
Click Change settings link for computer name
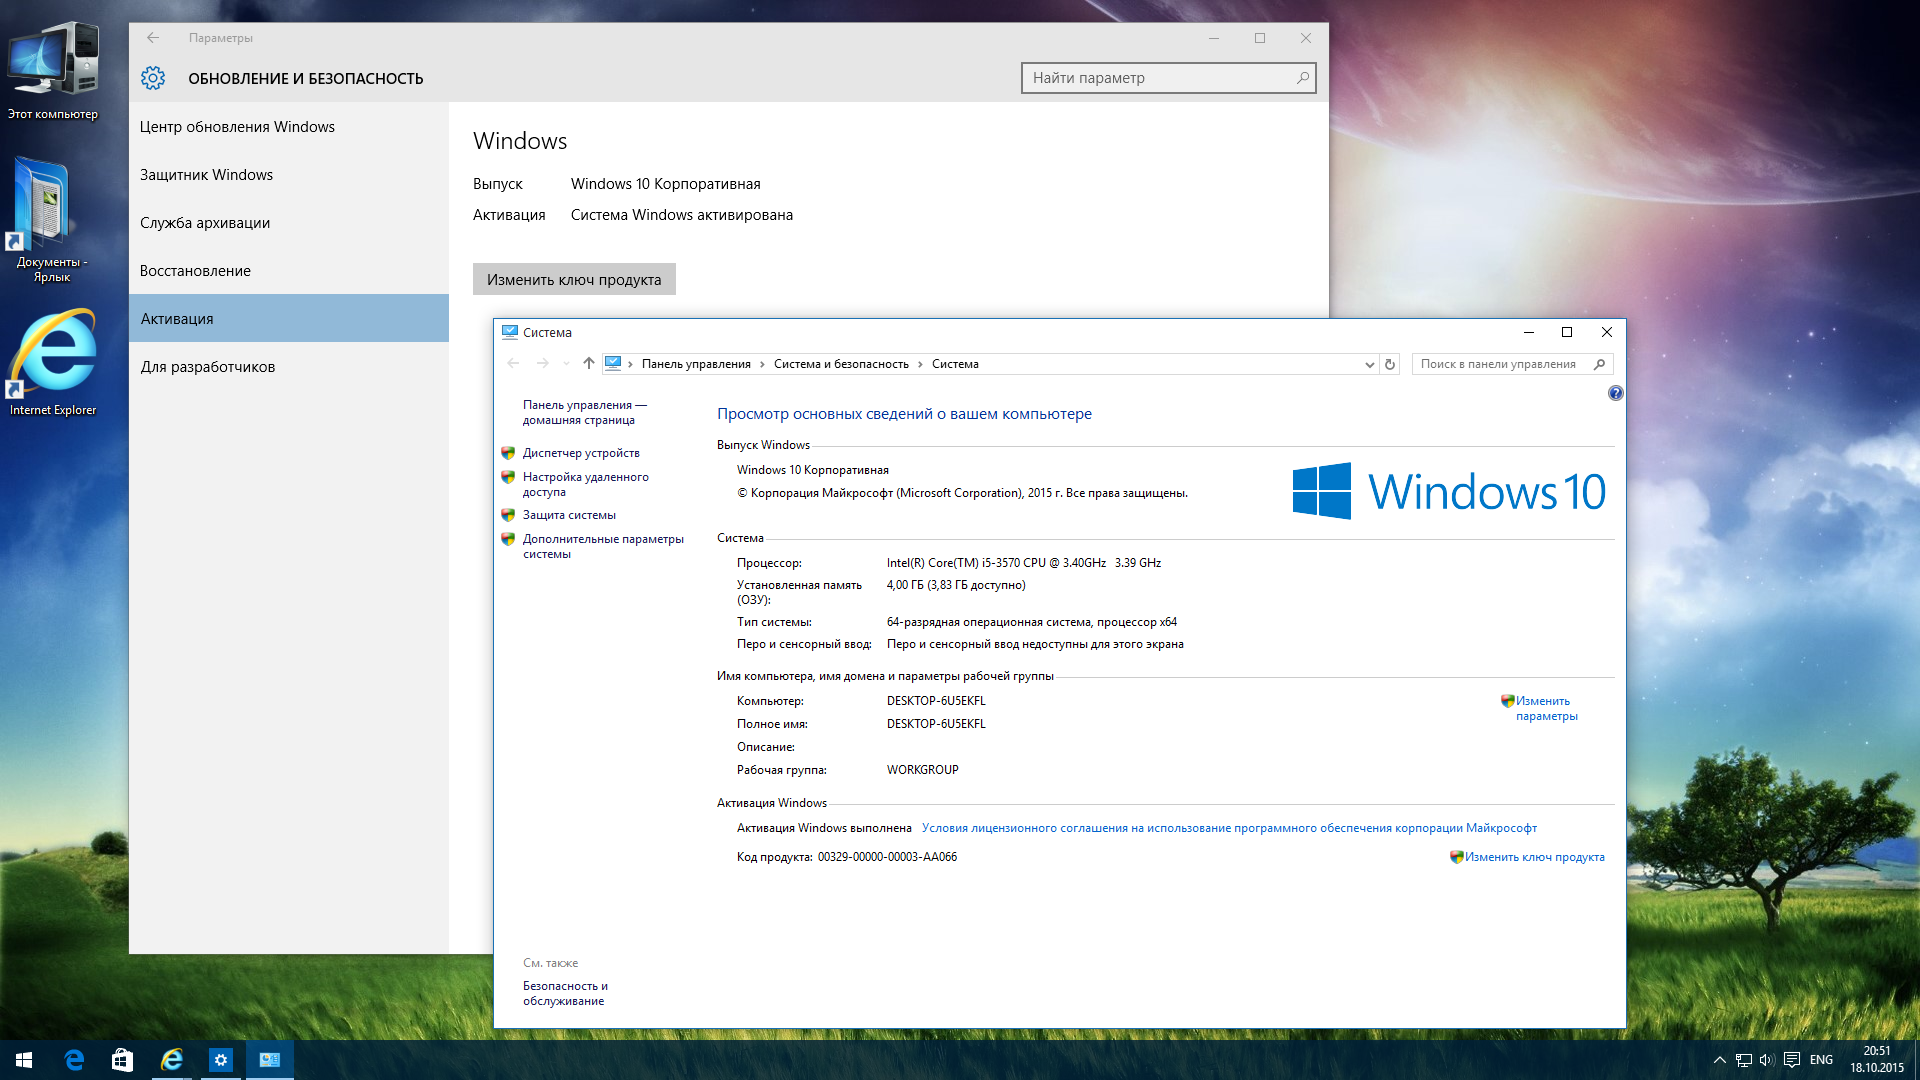coord(1546,708)
